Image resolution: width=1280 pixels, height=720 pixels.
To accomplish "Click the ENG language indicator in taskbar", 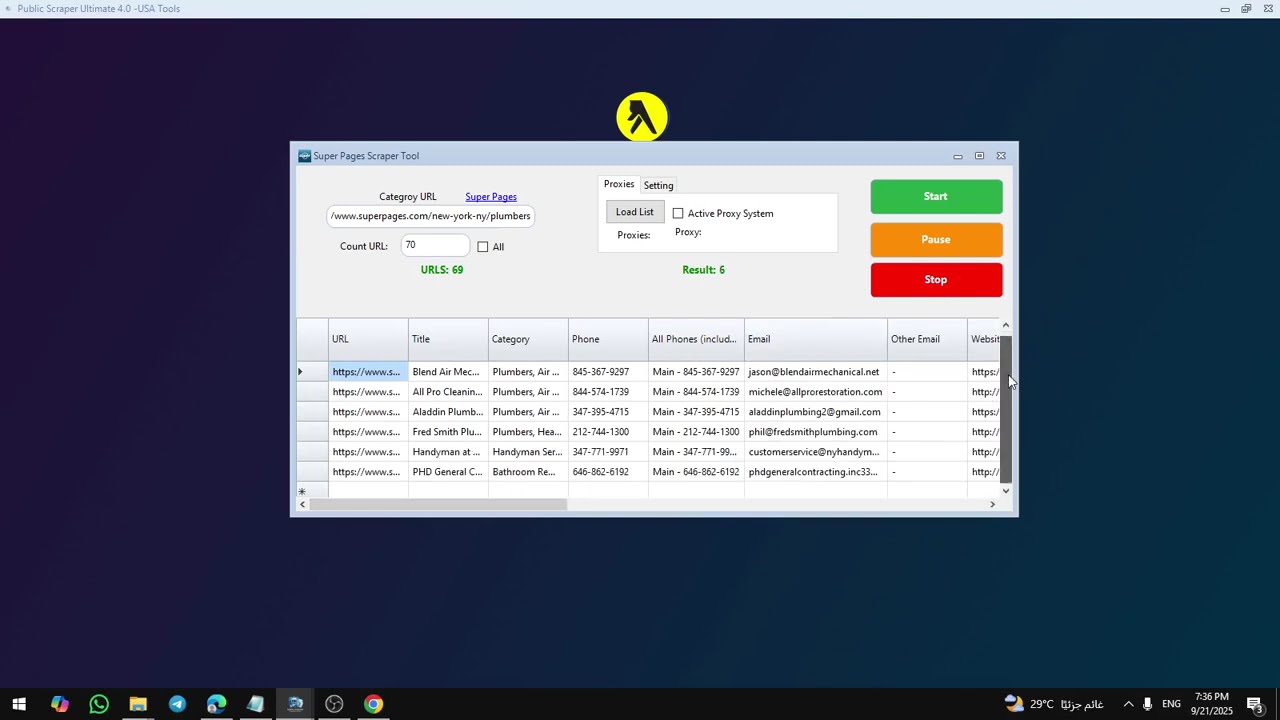I will point(1171,704).
